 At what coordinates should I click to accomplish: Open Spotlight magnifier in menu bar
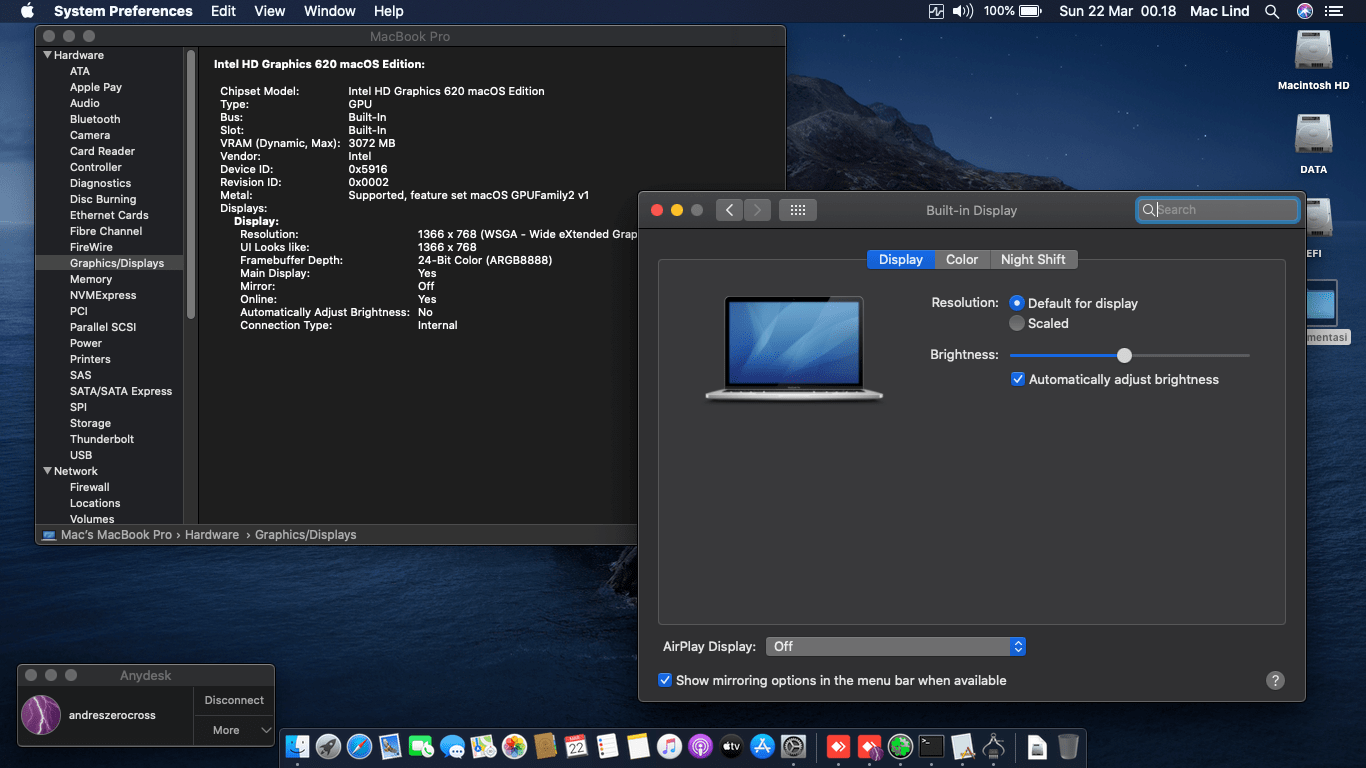pos(1272,11)
